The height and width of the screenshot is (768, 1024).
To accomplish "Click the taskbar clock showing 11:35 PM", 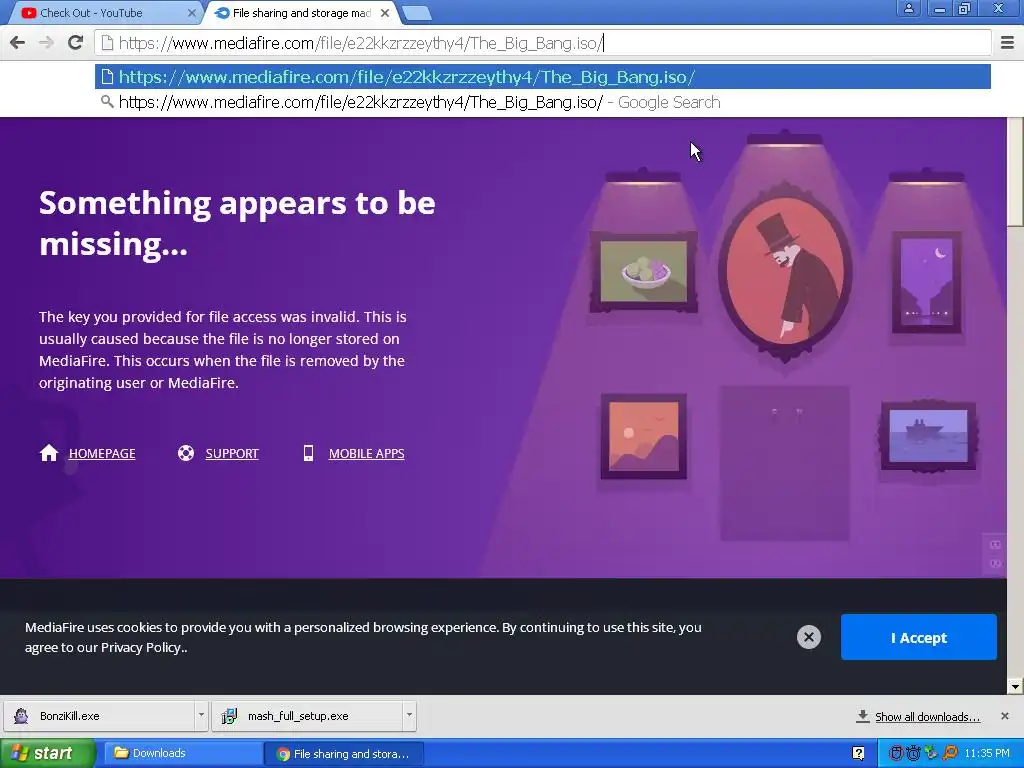I will (x=987, y=754).
